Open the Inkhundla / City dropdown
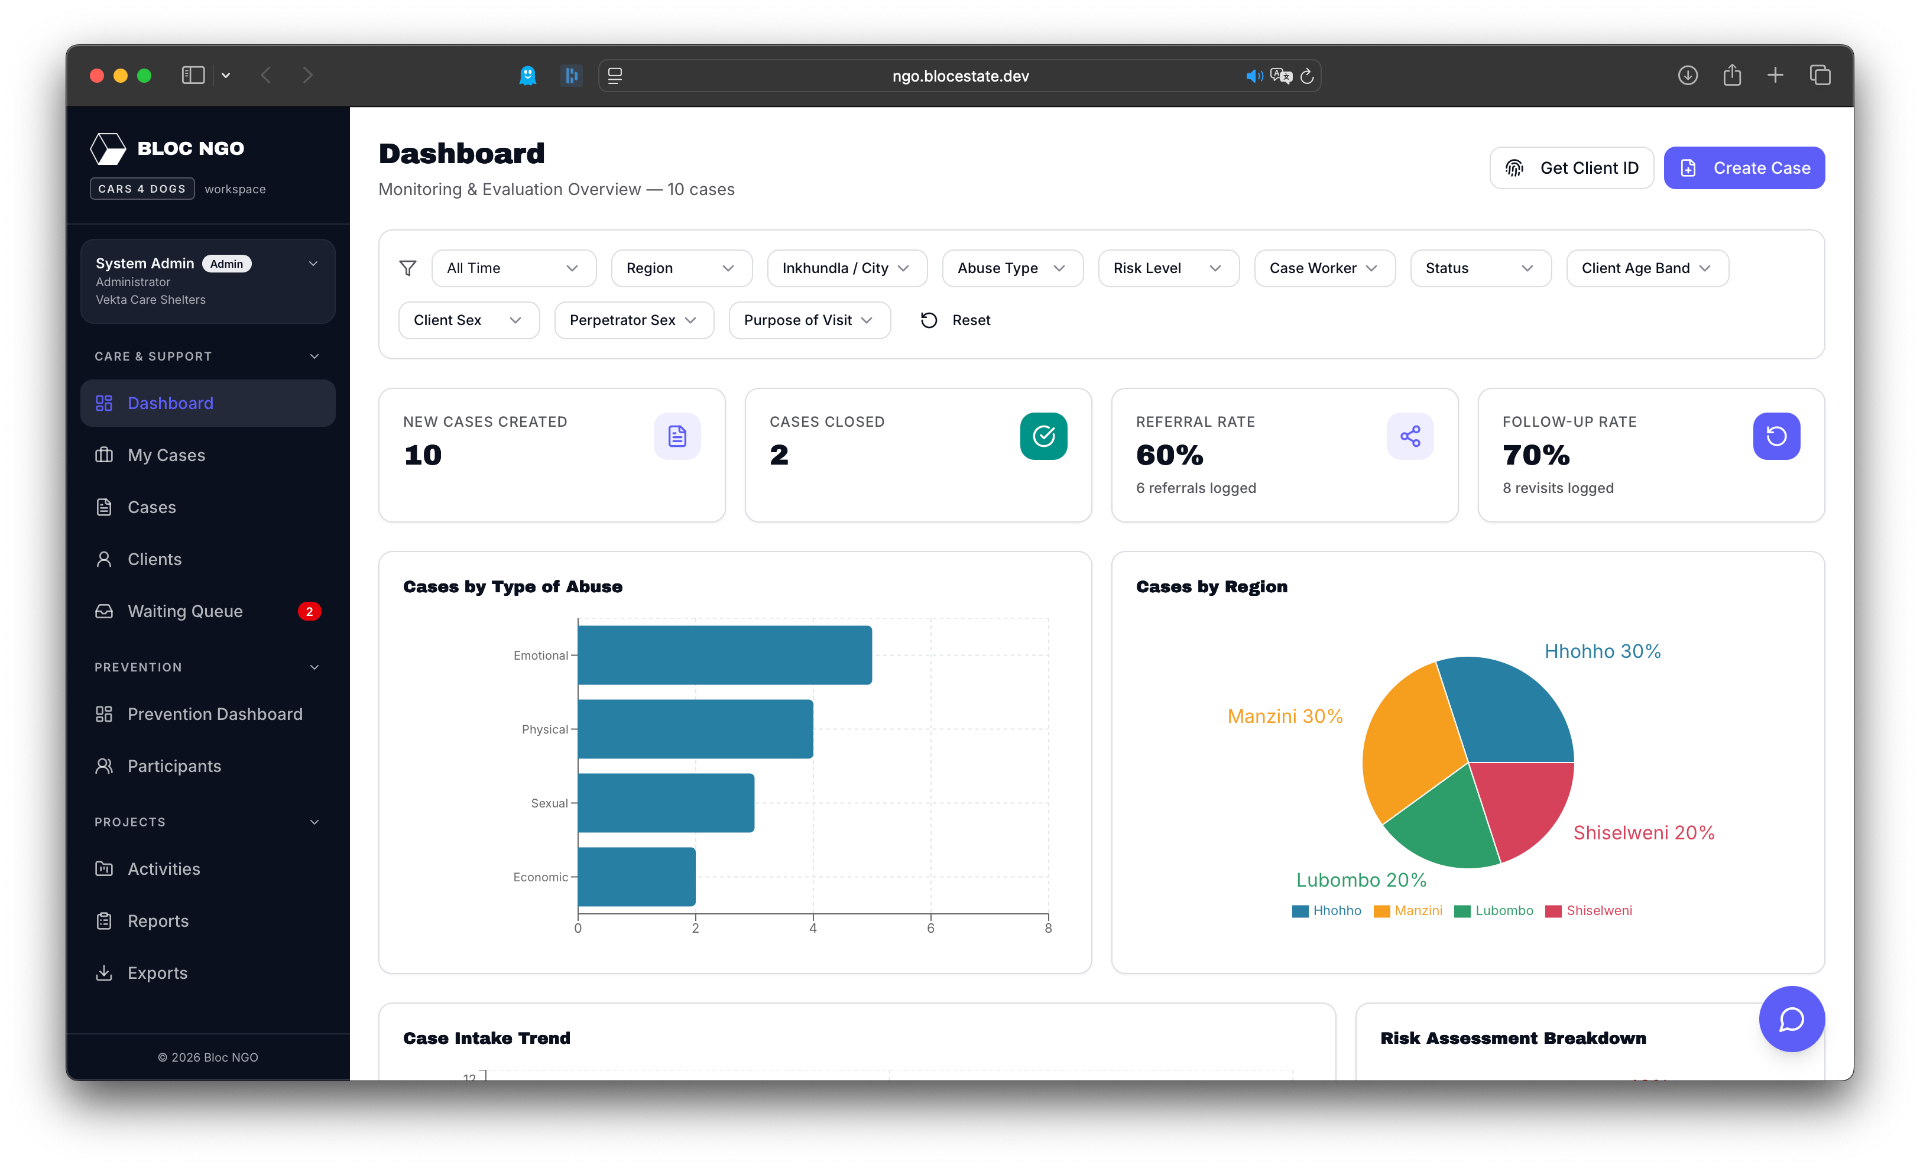The width and height of the screenshot is (1920, 1168). pos(846,268)
